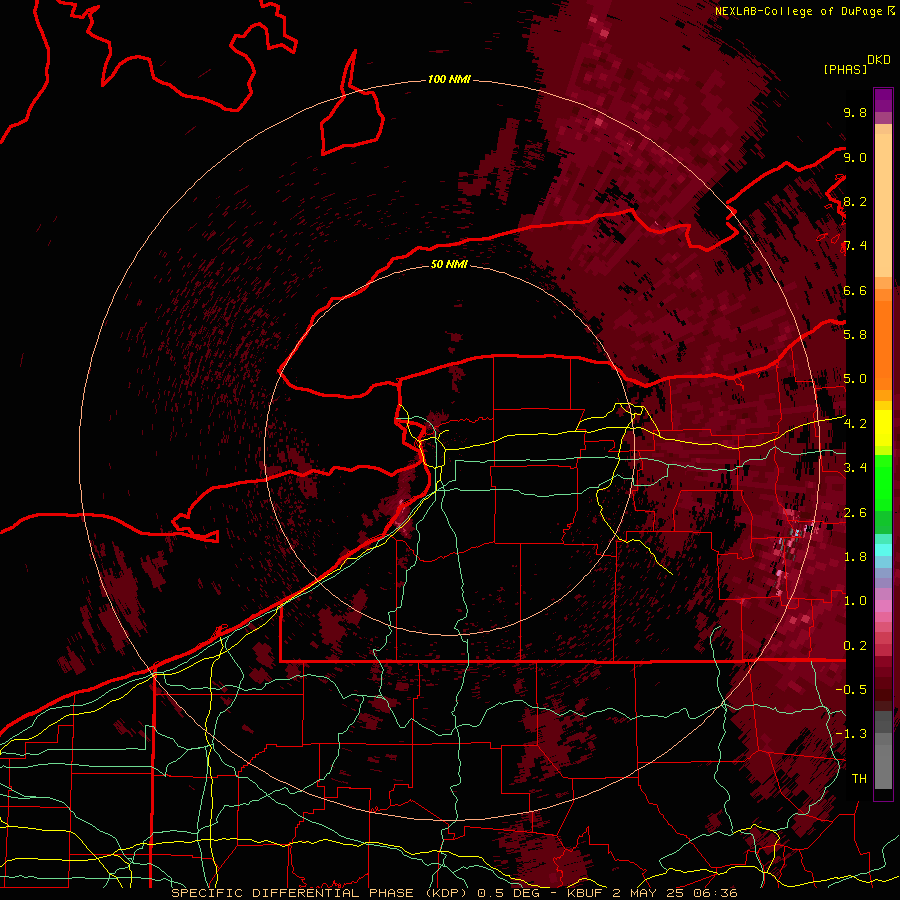Pick the pale peach segment of the color bar

pyautogui.click(x=883, y=207)
